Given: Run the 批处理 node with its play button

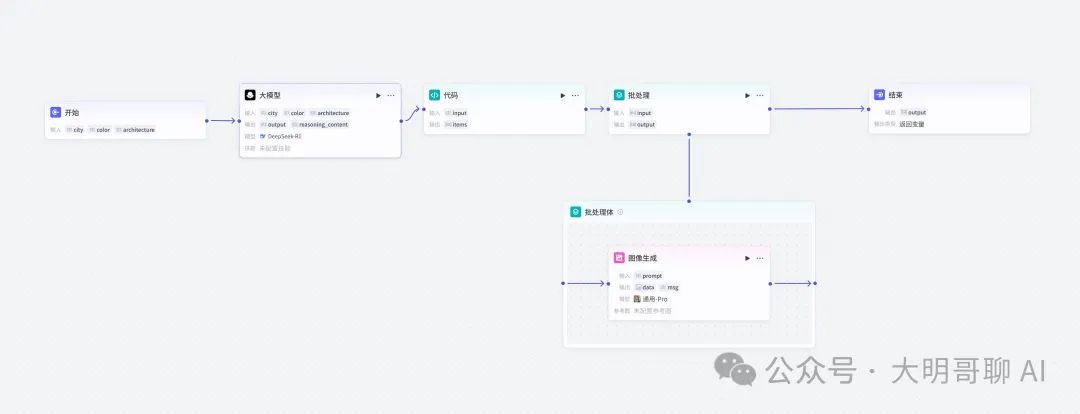Looking at the screenshot, I should point(747,95).
